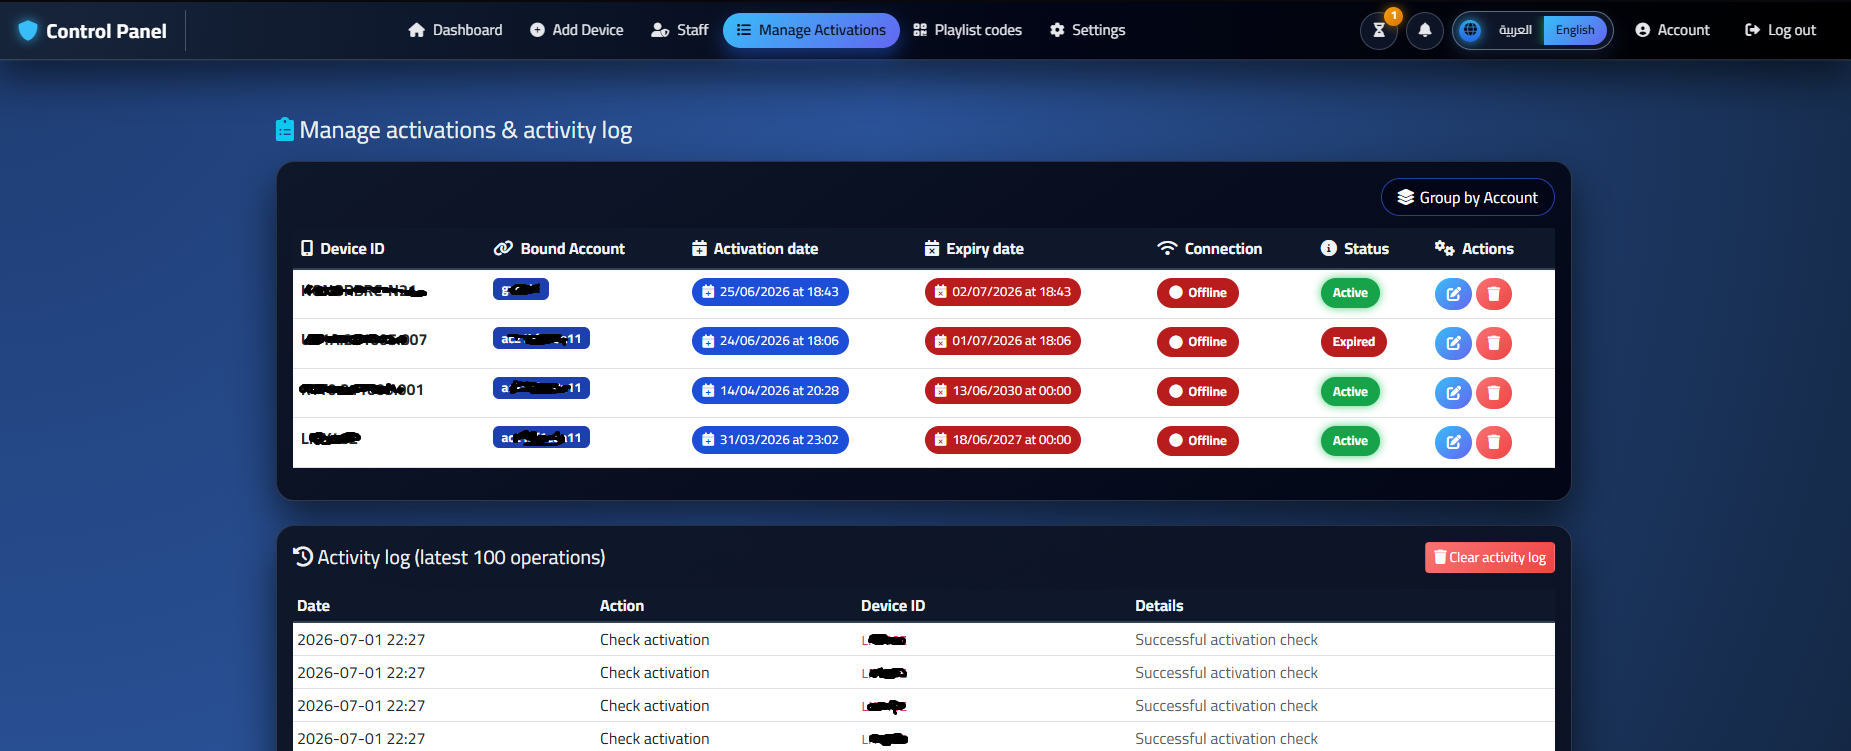Edit the device activated 25/06/2026
This screenshot has height=751, width=1851.
[1453, 294]
